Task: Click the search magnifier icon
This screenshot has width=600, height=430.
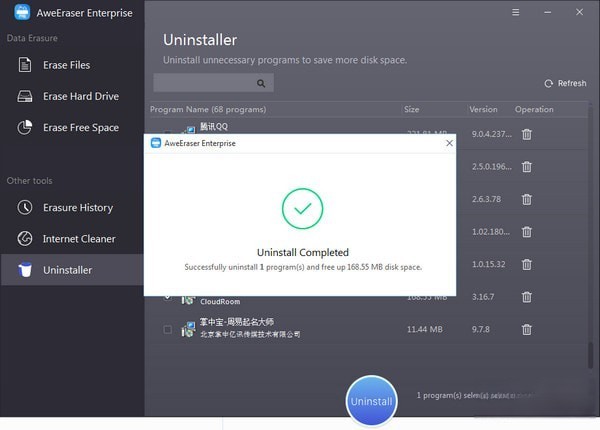Action: 261,83
